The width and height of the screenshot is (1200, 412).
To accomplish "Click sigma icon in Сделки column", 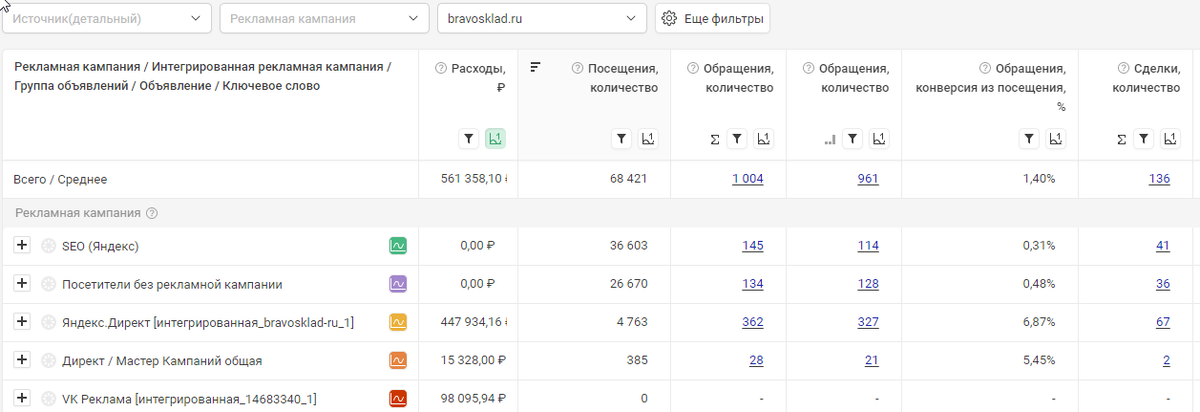I will point(1122,140).
